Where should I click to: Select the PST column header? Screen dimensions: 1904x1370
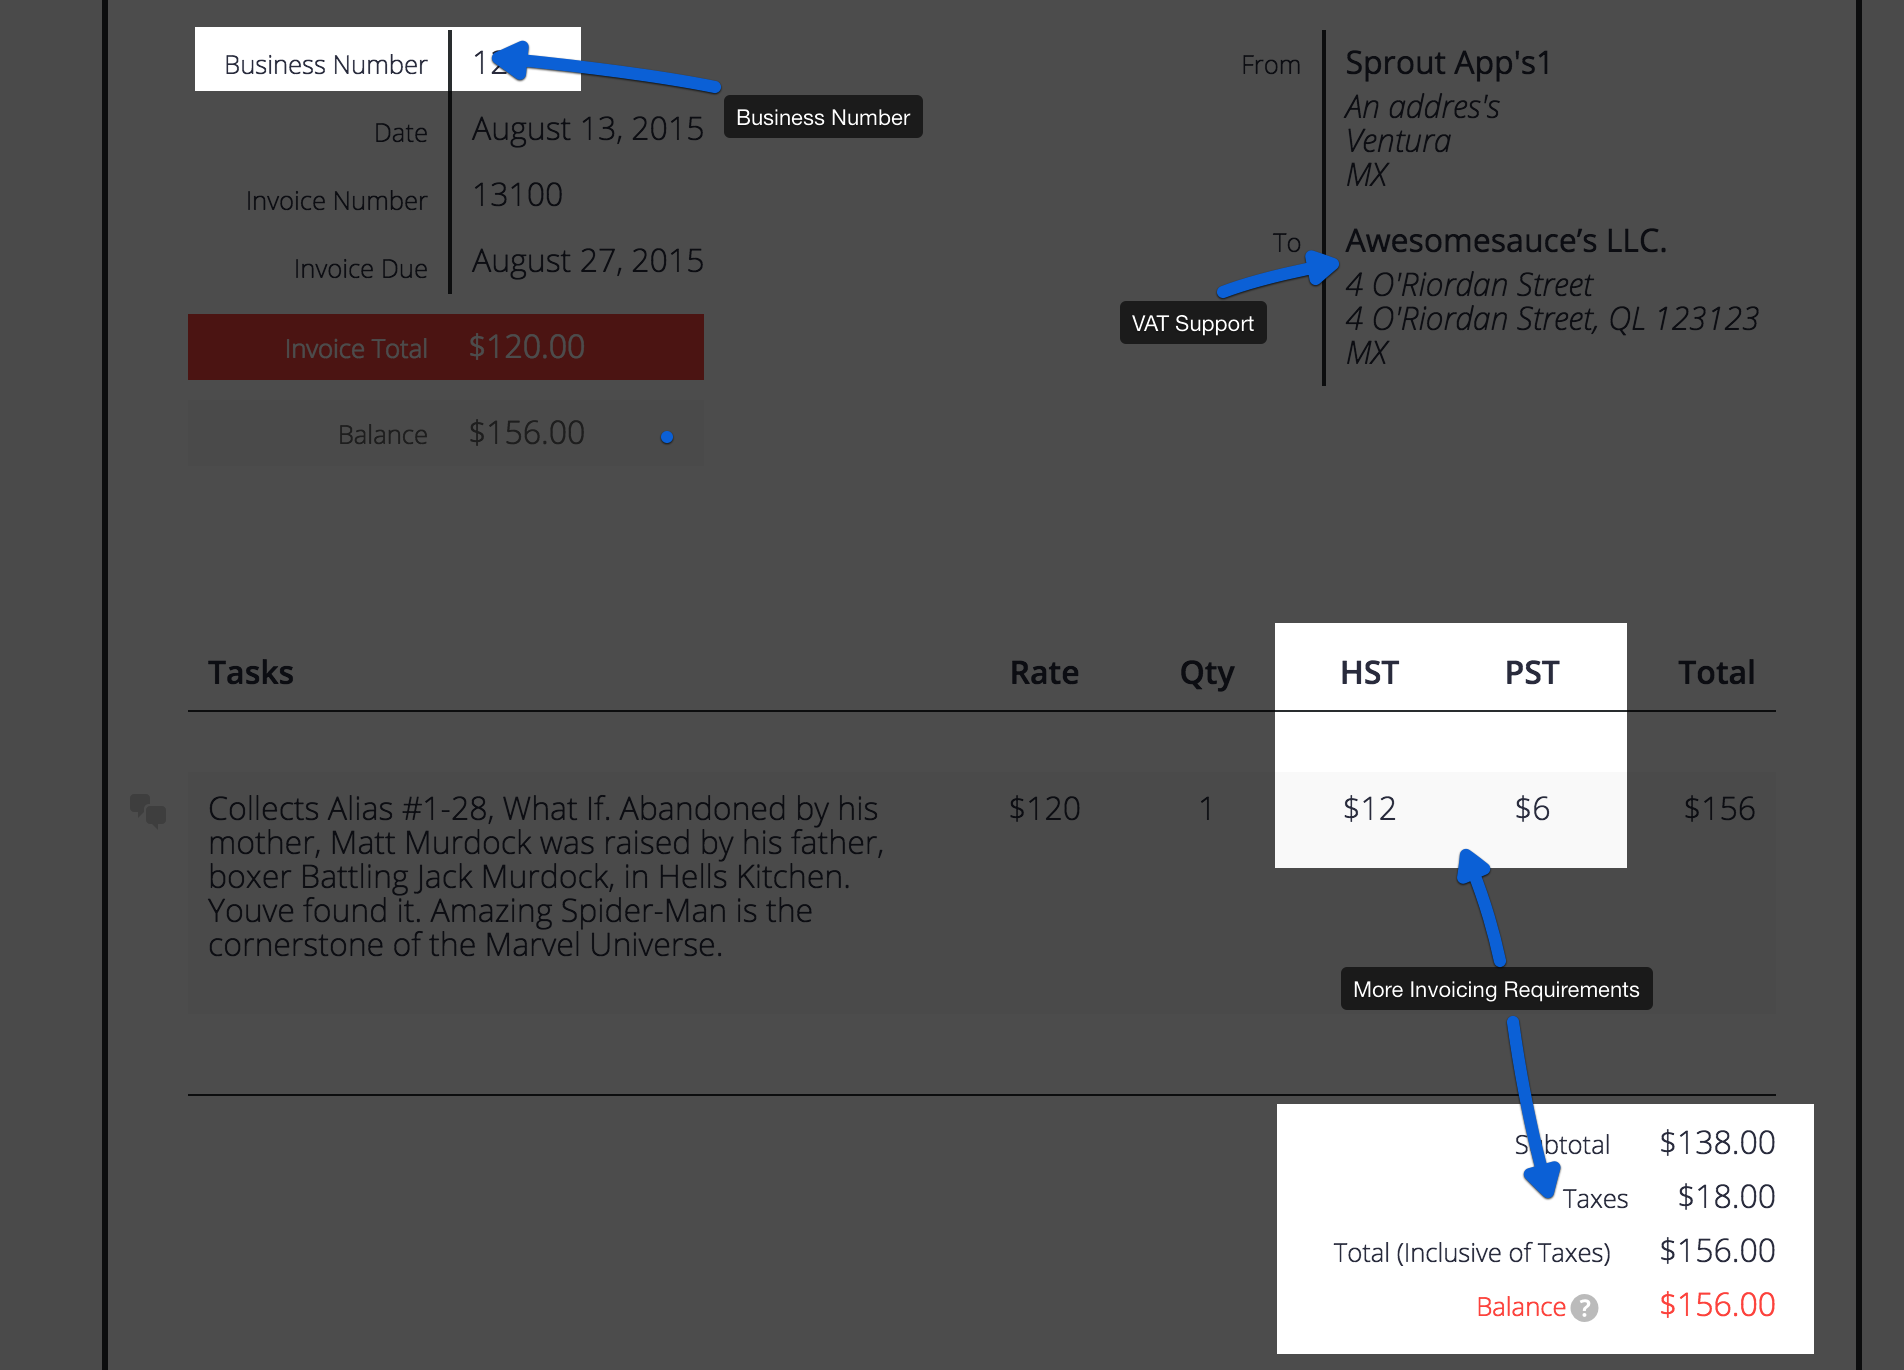1531,672
